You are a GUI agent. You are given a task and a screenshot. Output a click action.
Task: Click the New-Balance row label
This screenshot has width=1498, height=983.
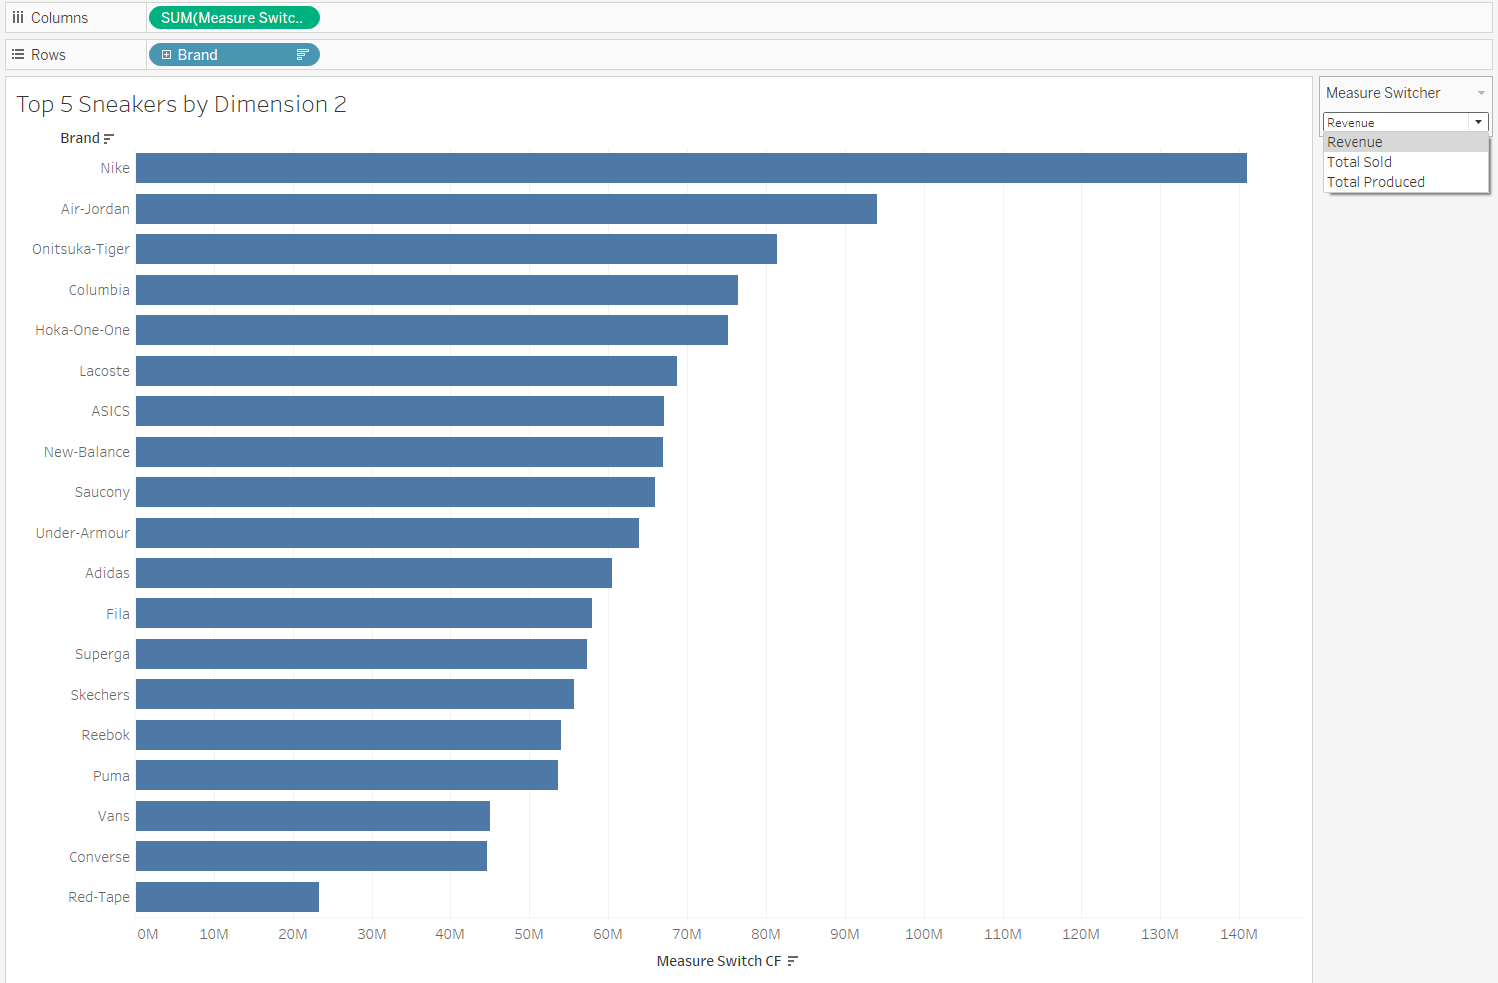pyautogui.click(x=87, y=452)
